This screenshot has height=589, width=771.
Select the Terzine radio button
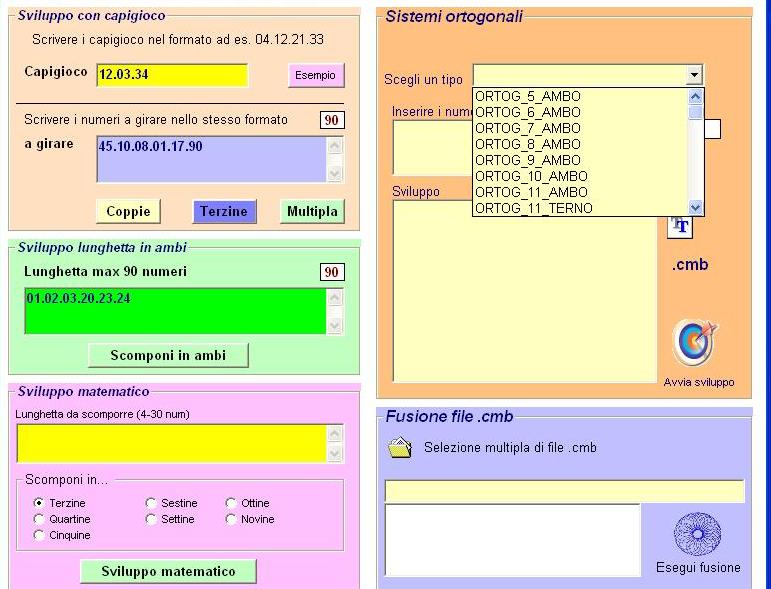point(39,503)
